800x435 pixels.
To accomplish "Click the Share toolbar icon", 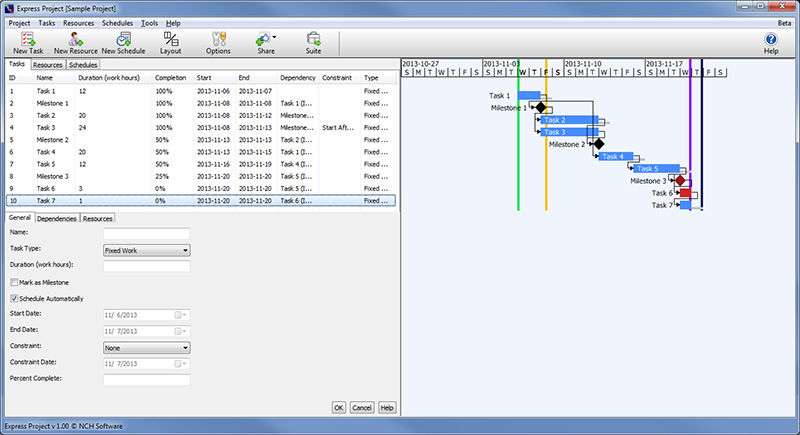I will [x=265, y=41].
